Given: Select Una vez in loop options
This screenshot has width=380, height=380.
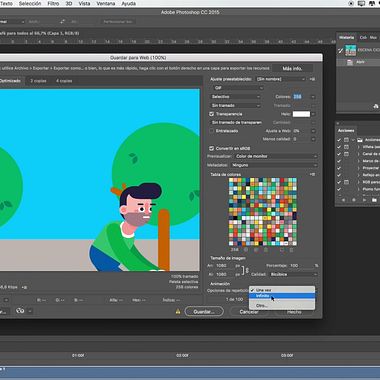Looking at the screenshot, I should pyautogui.click(x=282, y=290).
